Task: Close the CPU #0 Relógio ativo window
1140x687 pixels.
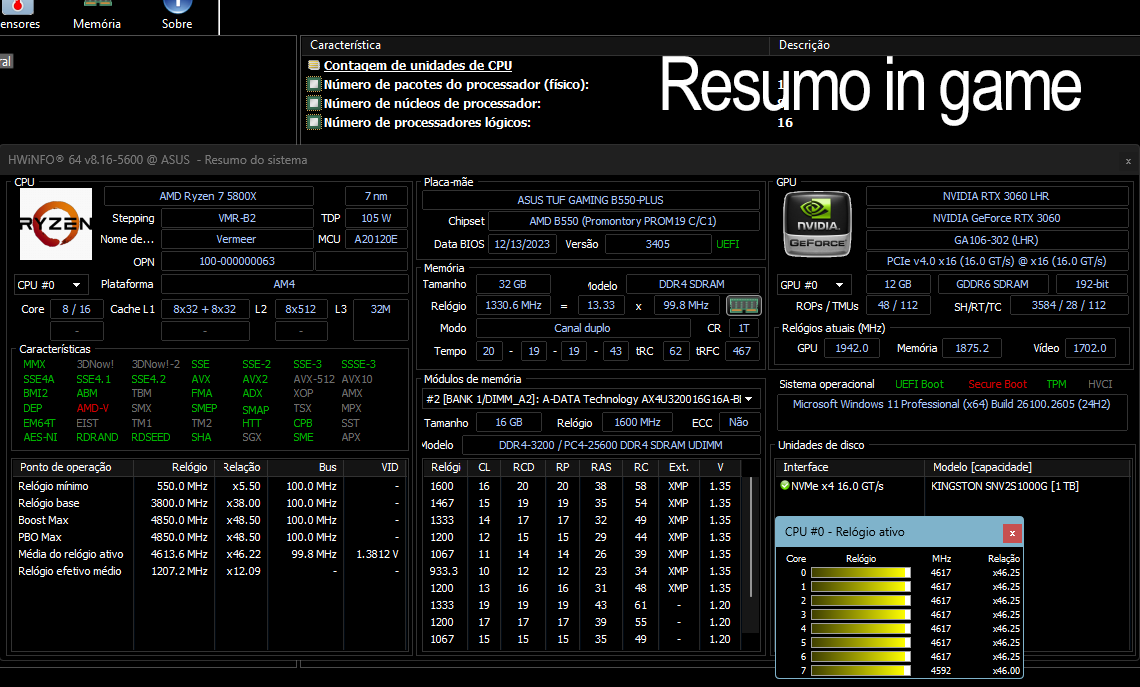Action: (1012, 533)
